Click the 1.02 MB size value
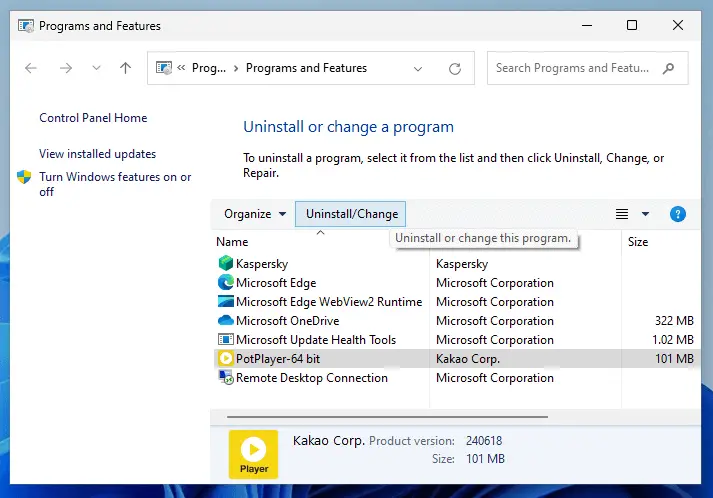The width and height of the screenshot is (713, 498). pyautogui.click(x=673, y=340)
